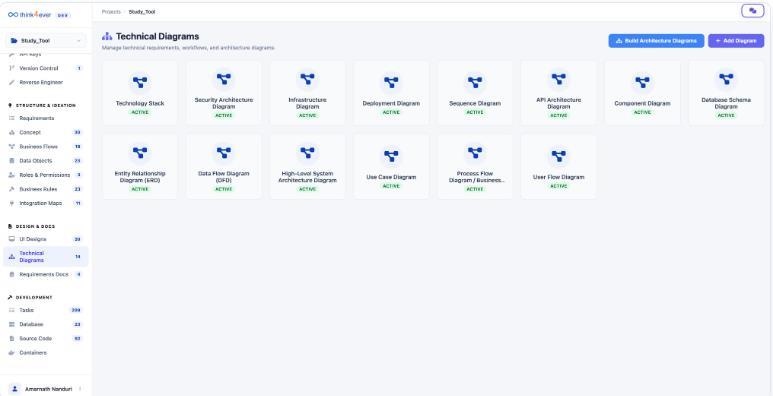Click the think4ever infinity logo
This screenshot has width=773, height=396.
click(x=13, y=15)
